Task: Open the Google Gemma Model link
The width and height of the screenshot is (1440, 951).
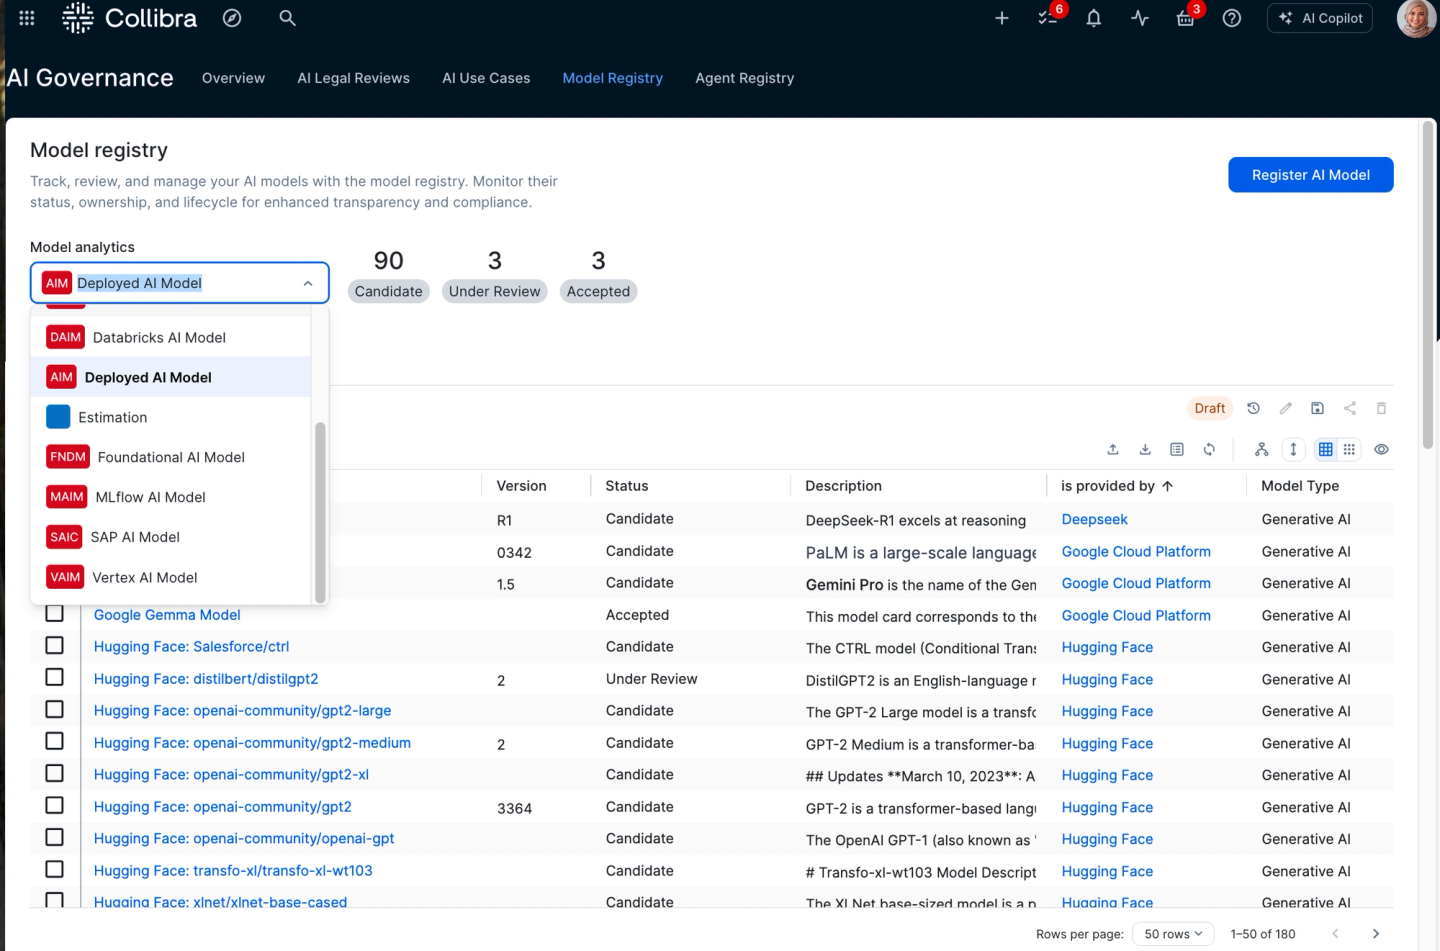Action: click(x=167, y=615)
